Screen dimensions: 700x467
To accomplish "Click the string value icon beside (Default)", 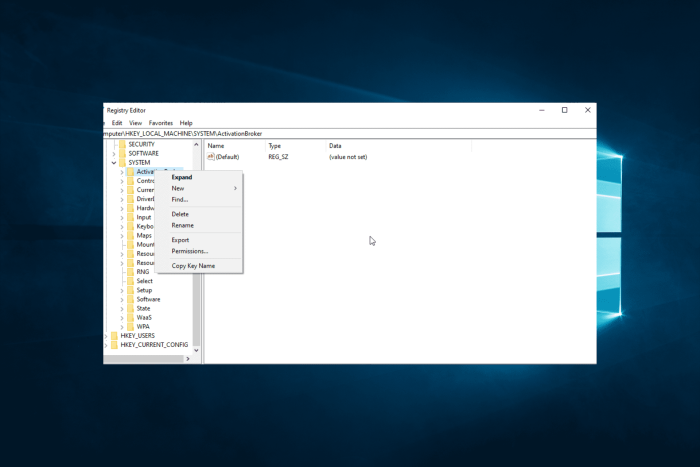I will pos(211,156).
